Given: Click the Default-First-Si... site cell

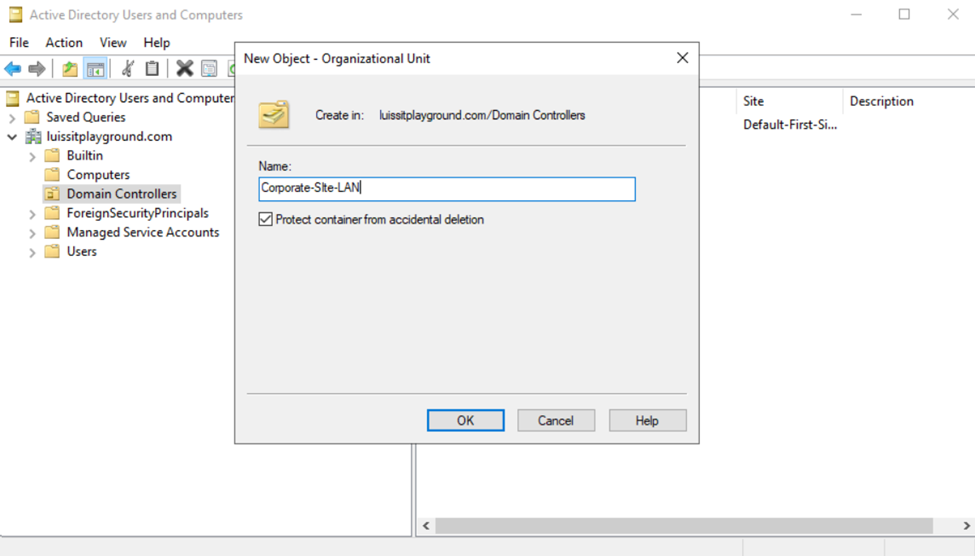Looking at the screenshot, I should coord(790,125).
